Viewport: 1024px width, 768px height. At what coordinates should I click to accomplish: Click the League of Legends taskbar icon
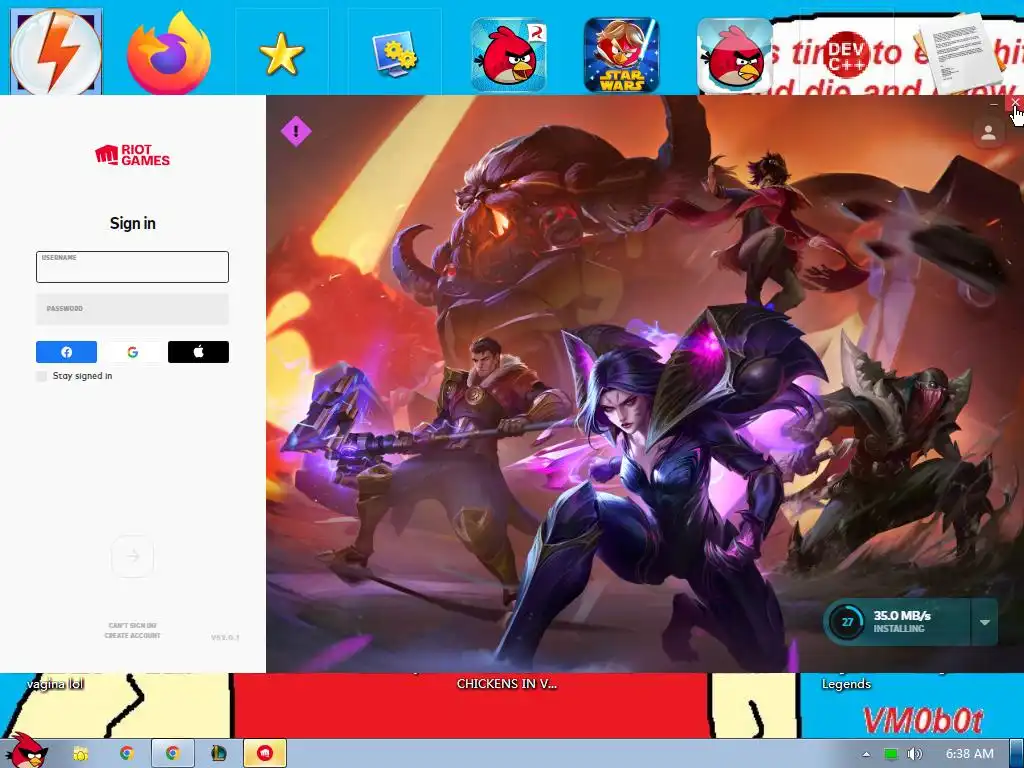click(x=219, y=754)
